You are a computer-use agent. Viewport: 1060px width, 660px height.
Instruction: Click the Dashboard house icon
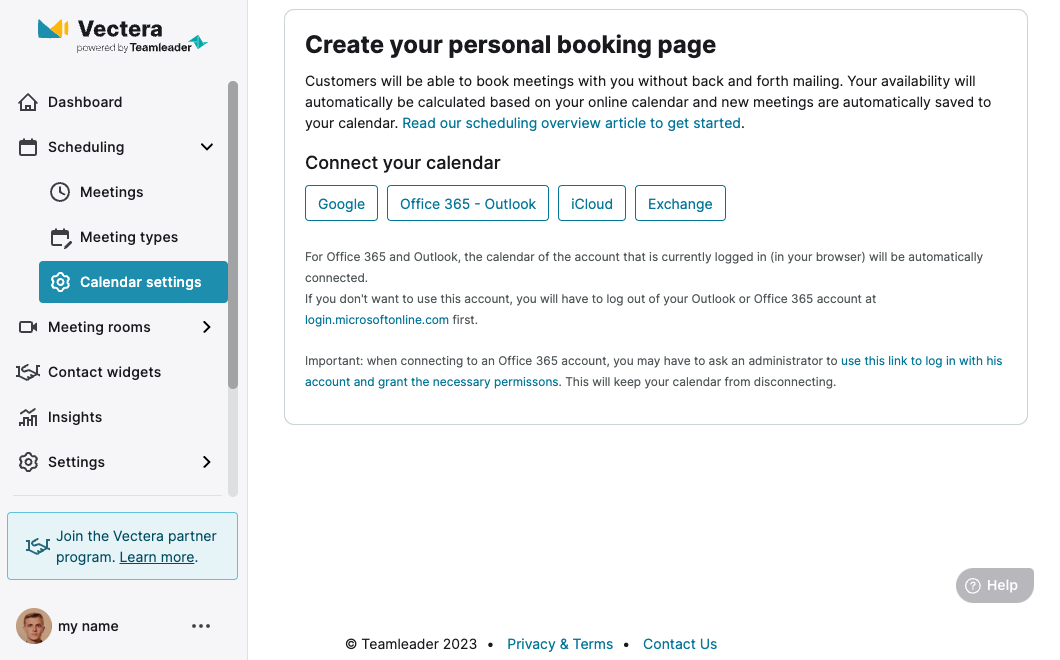(28, 102)
